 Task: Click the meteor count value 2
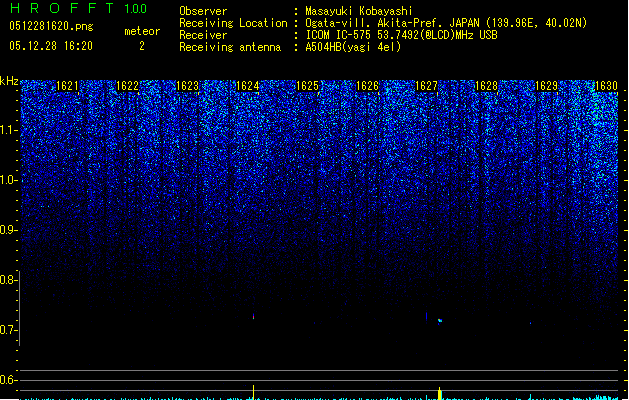[x=142, y=46]
